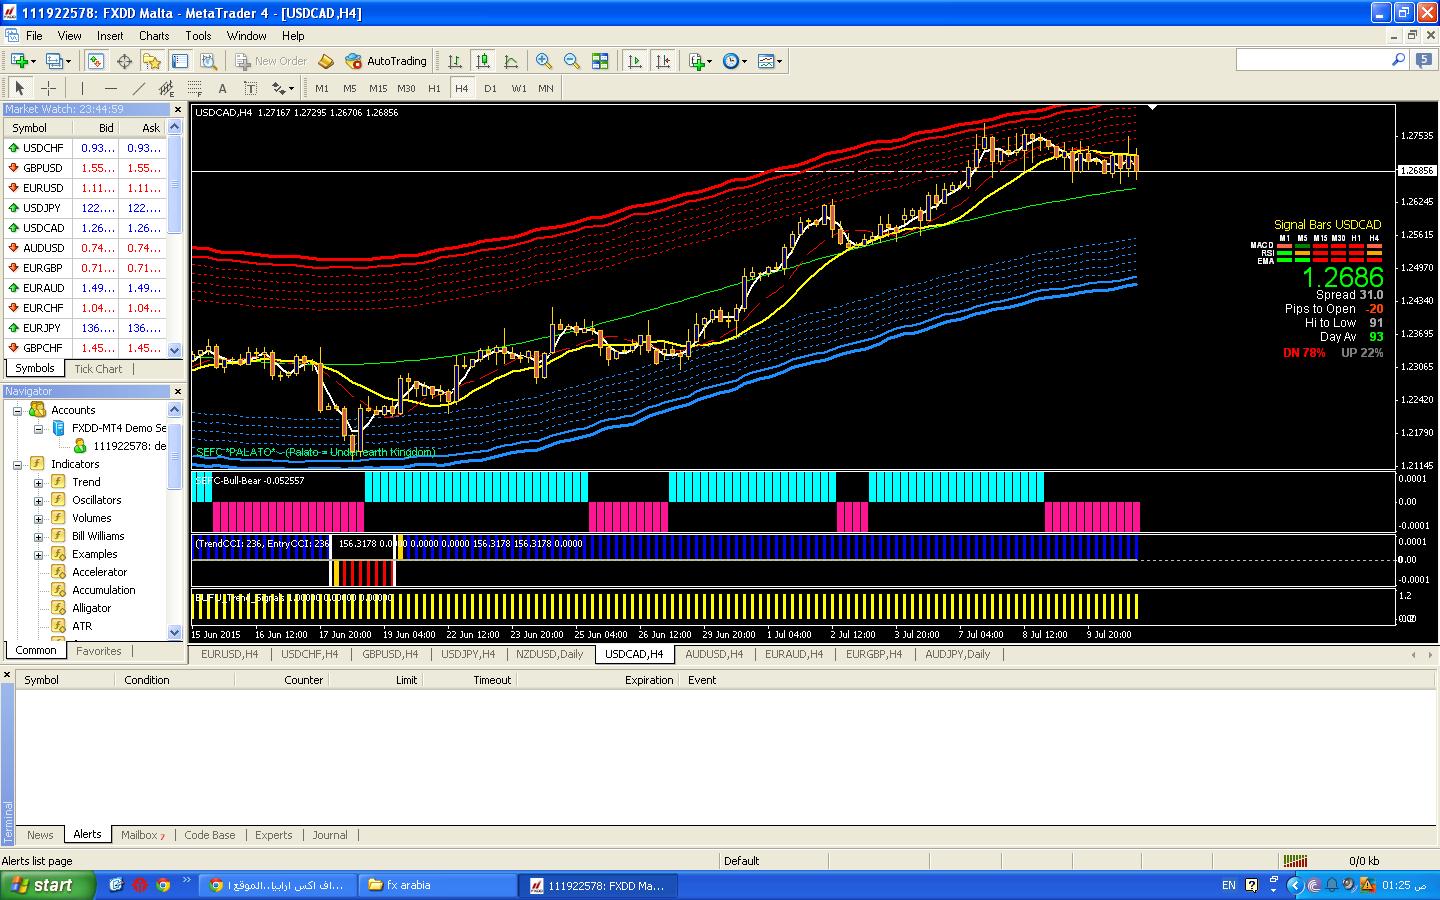The width and height of the screenshot is (1440, 900).
Task: Click the search magnifier icon
Action: pos(1399,60)
